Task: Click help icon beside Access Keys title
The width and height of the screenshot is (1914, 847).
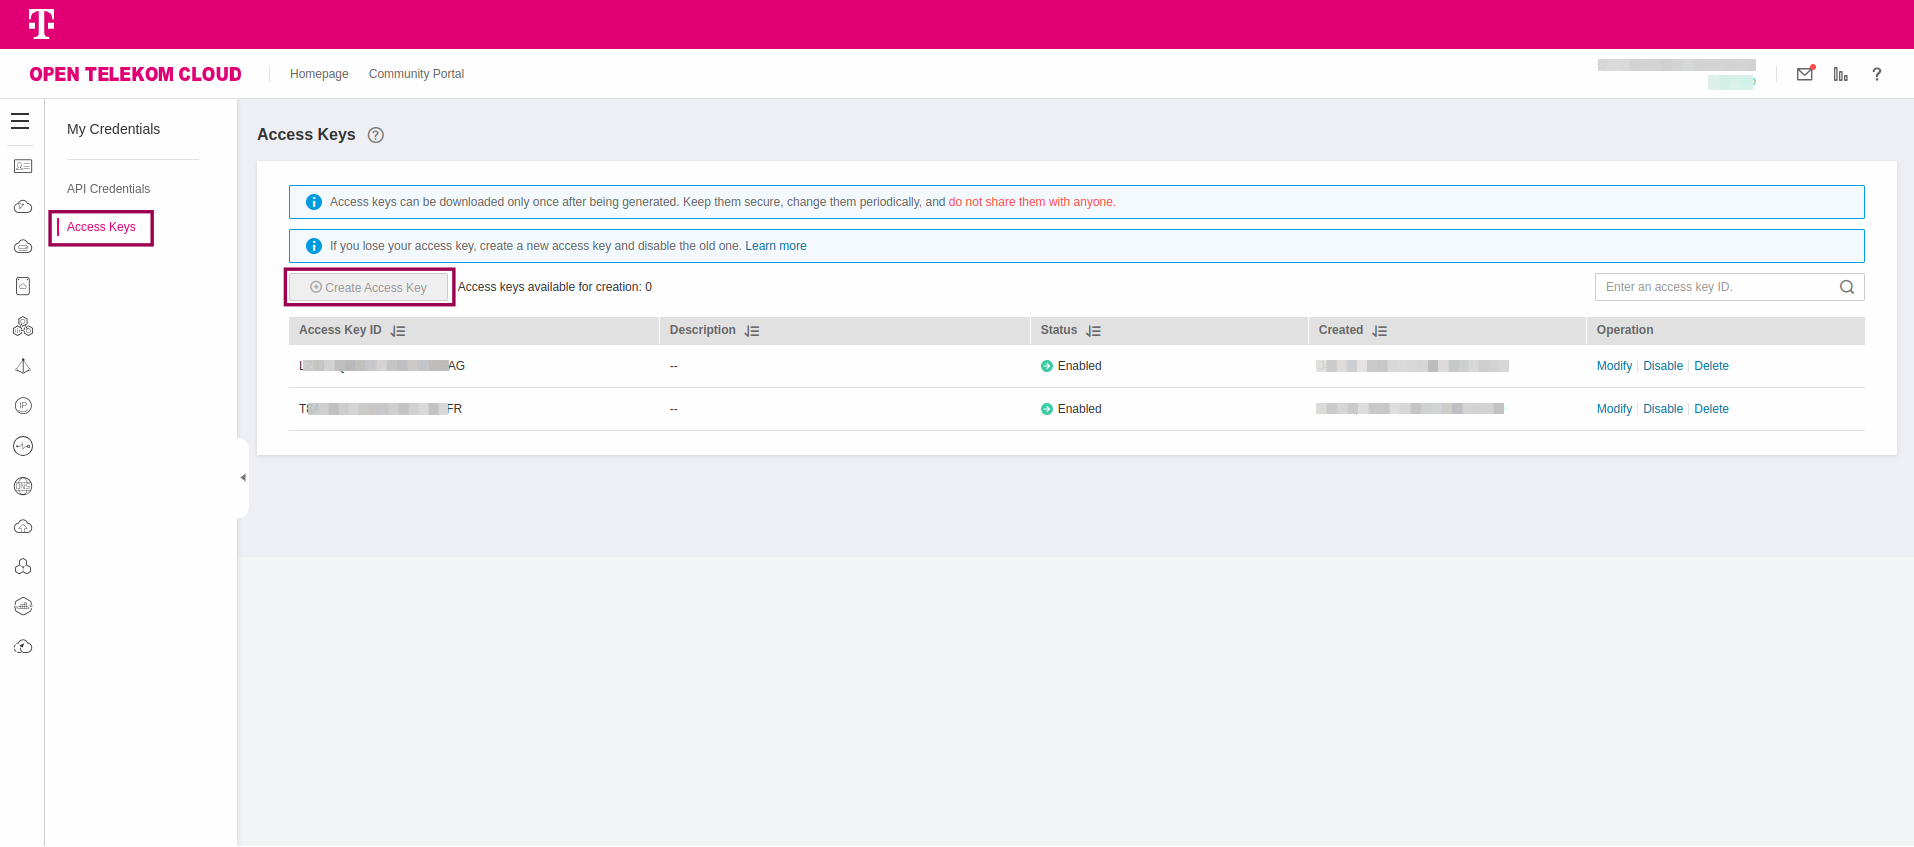Action: [376, 135]
